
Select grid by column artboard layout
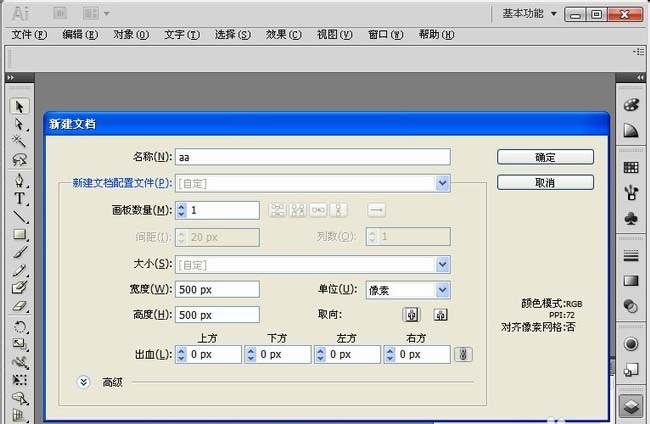(298, 210)
